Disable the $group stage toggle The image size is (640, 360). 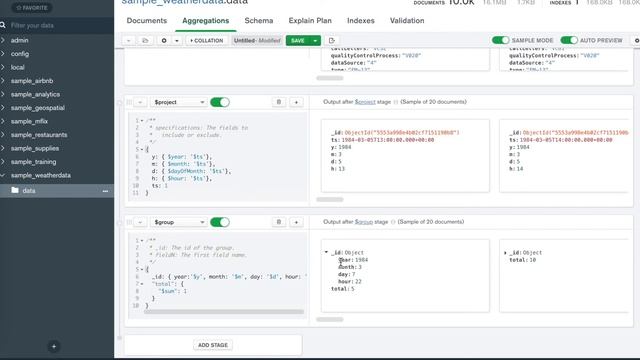click(220, 222)
